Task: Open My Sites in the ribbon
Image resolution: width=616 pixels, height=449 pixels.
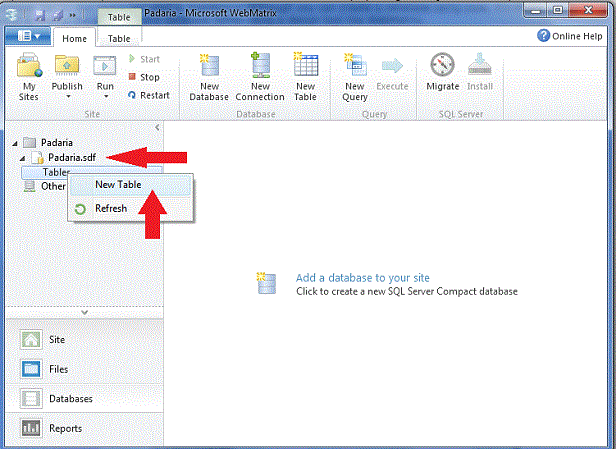Action: (x=29, y=77)
